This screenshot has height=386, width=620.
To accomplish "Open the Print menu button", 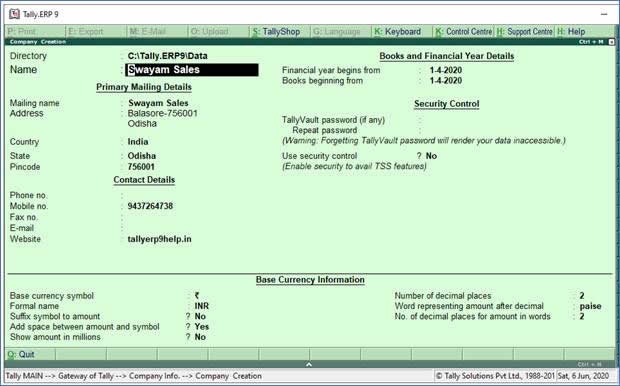I will [35, 31].
